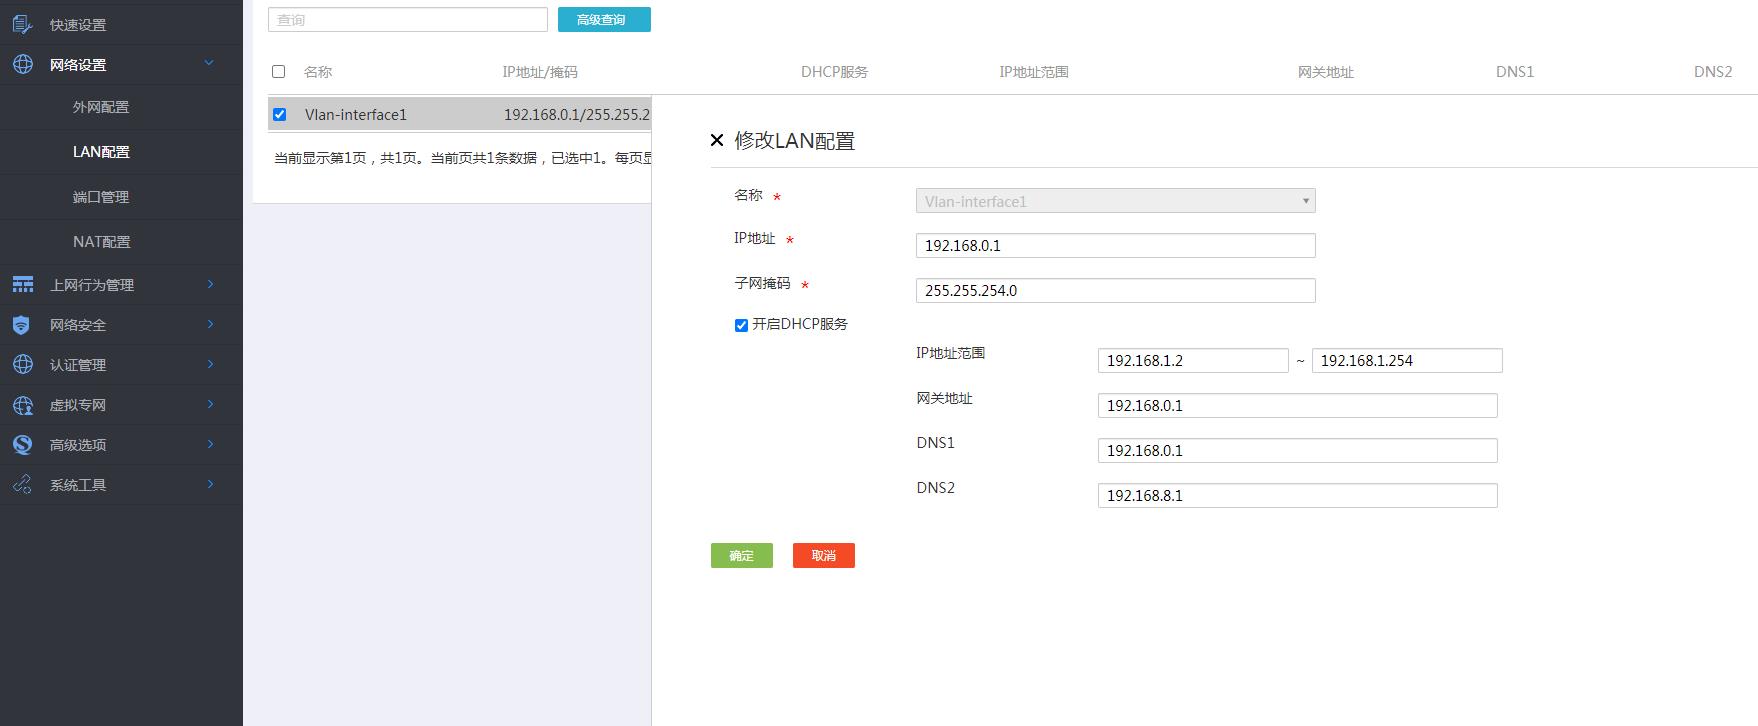
Task: Click the Network Settings (网络设置) globe icon
Action: [x=23, y=64]
